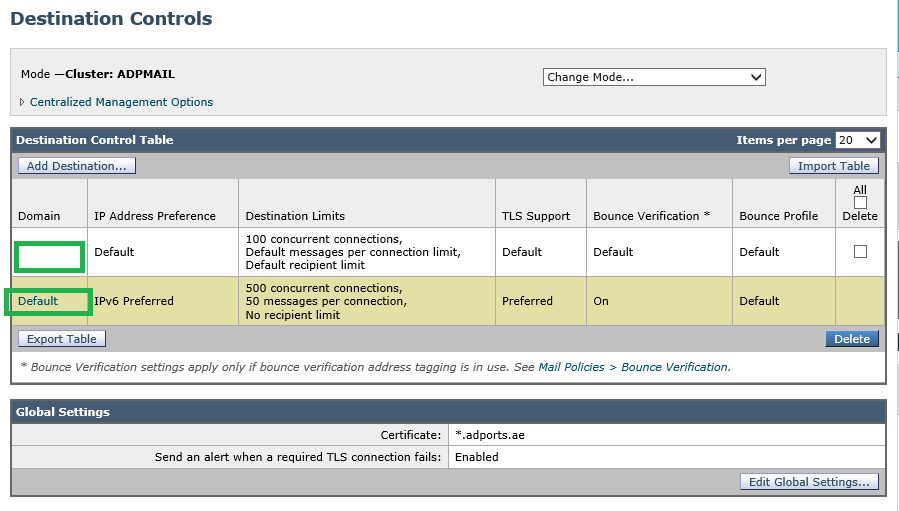
Task: Click the Destination Limits column header
Action: tap(295, 216)
